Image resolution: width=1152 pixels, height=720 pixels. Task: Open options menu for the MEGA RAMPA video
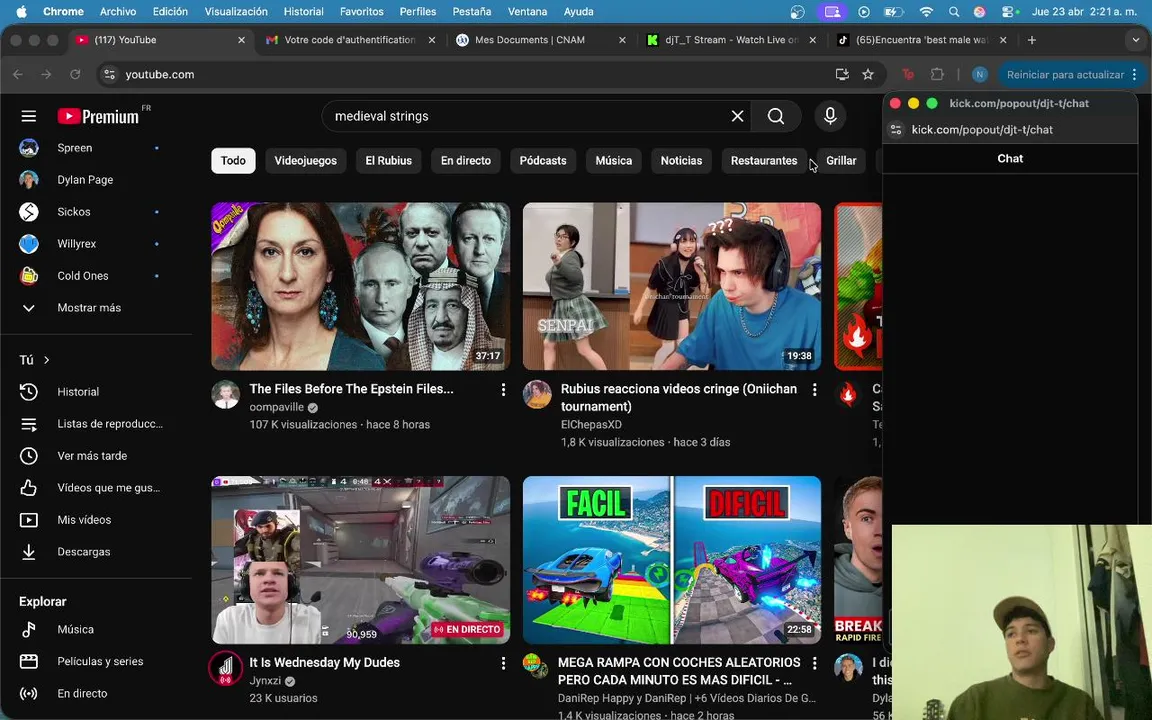[814, 663]
